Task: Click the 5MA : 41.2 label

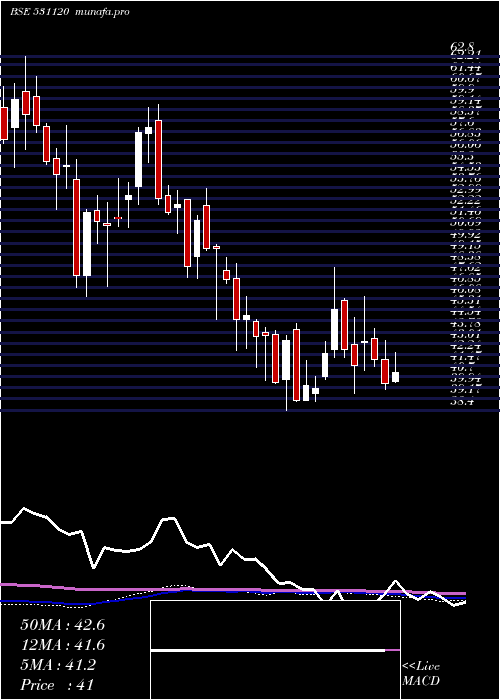Action: (58, 666)
